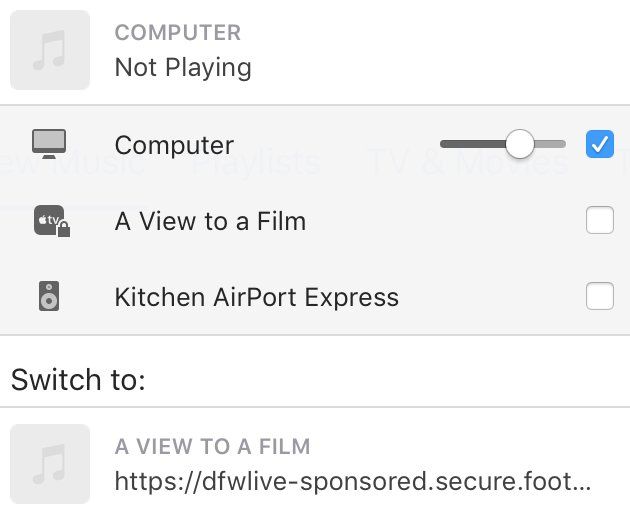
Task: Click the A View to a Film artwork thumbnail
Action: (x=49, y=464)
